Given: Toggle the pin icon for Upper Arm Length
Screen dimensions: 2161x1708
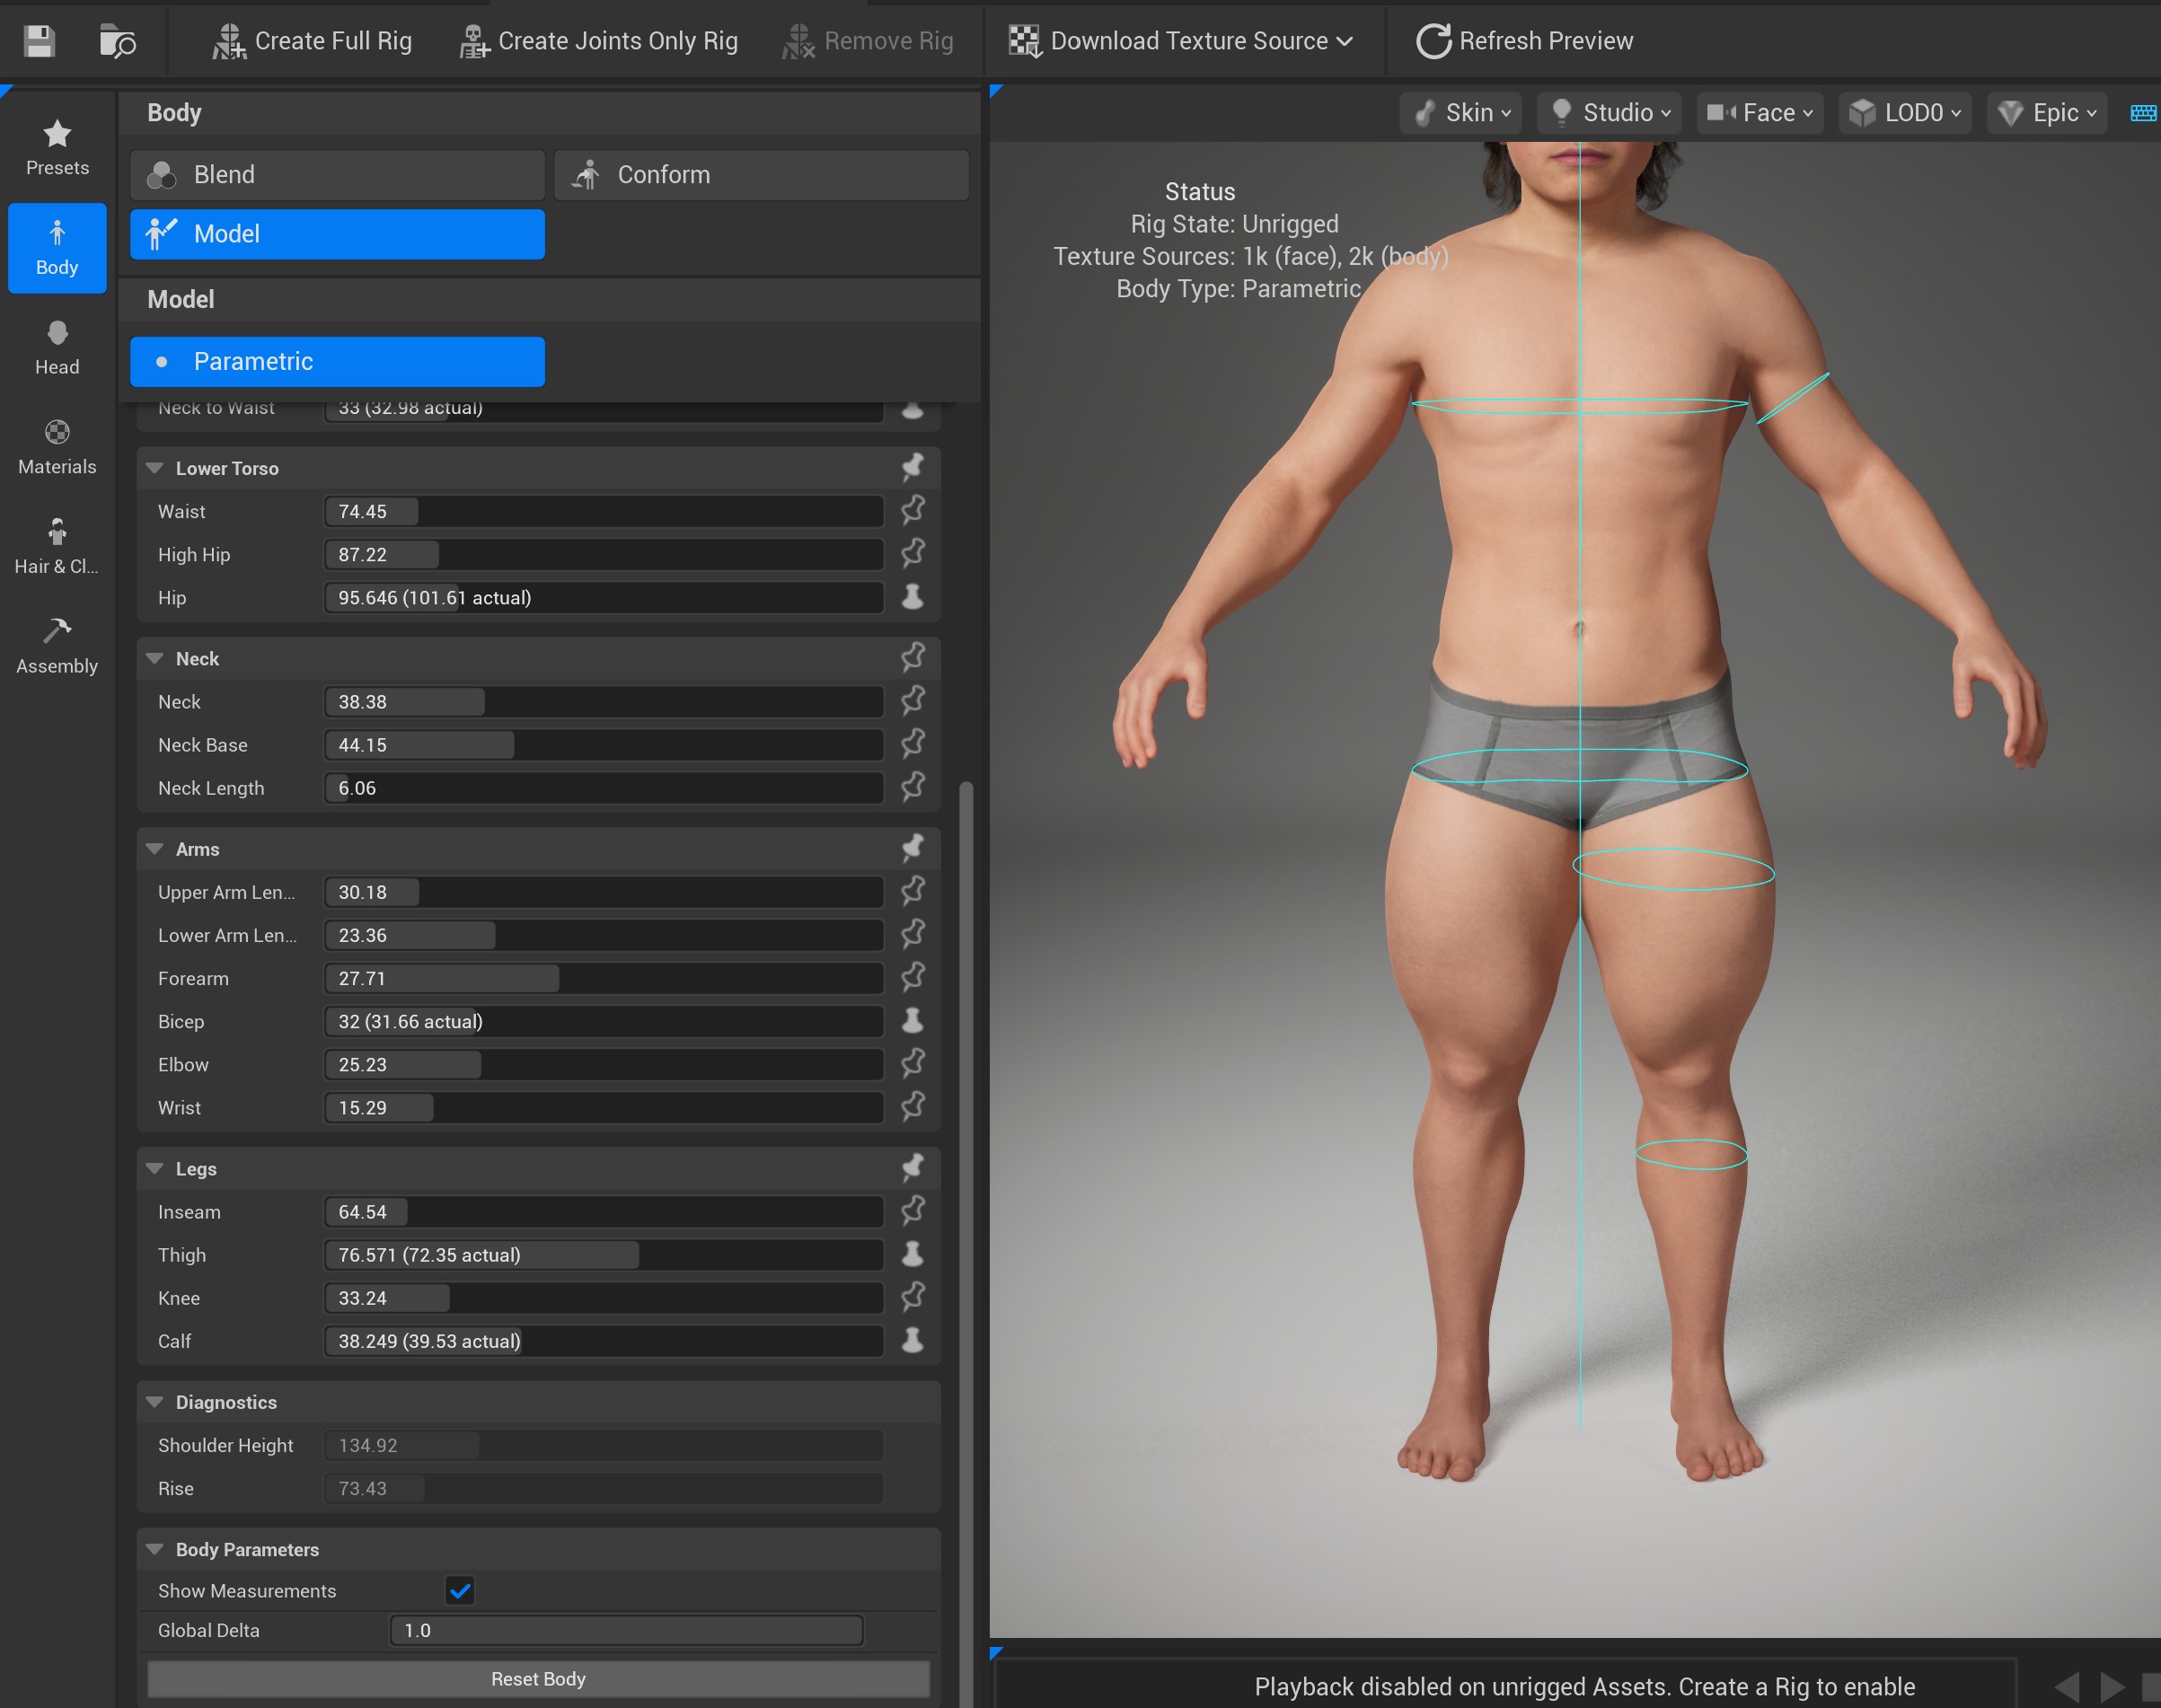Looking at the screenshot, I should tap(912, 891).
